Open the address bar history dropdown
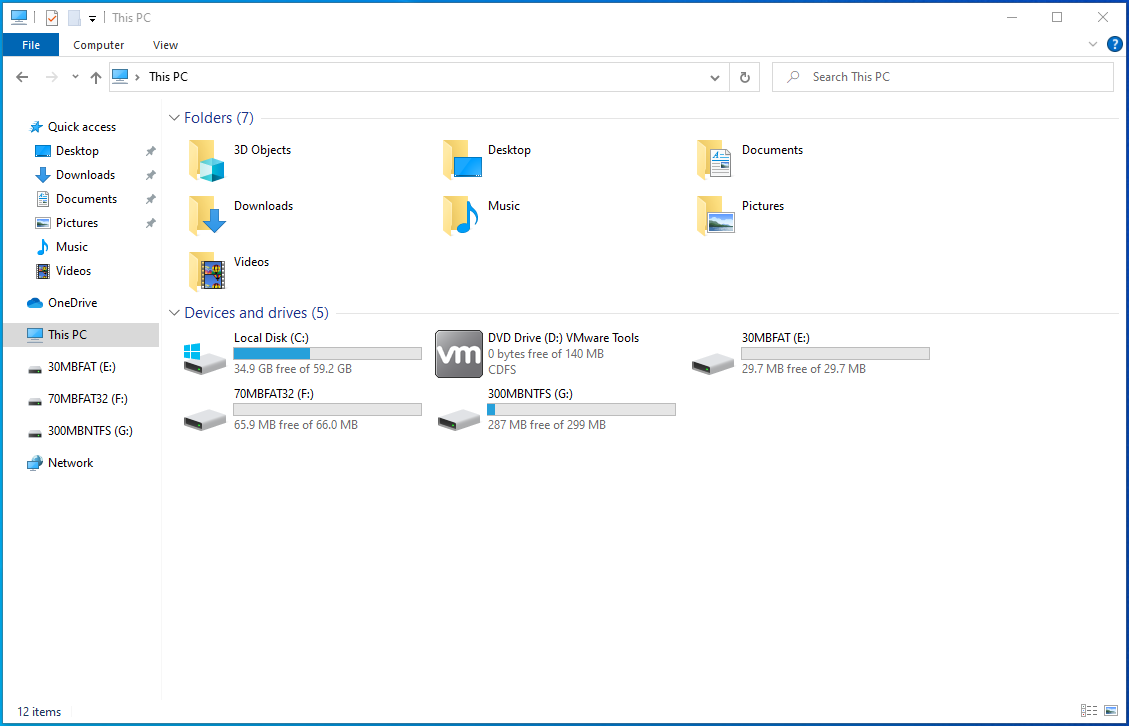1129x726 pixels. coord(714,77)
